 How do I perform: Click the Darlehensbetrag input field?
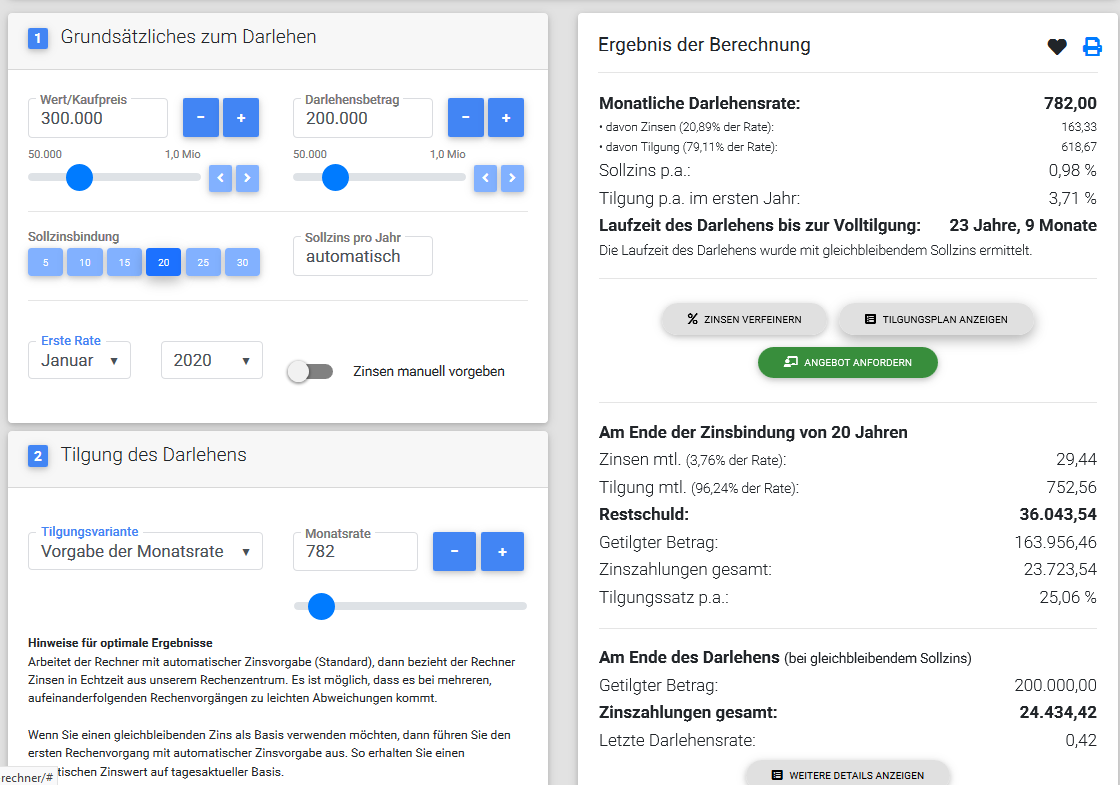[362, 118]
